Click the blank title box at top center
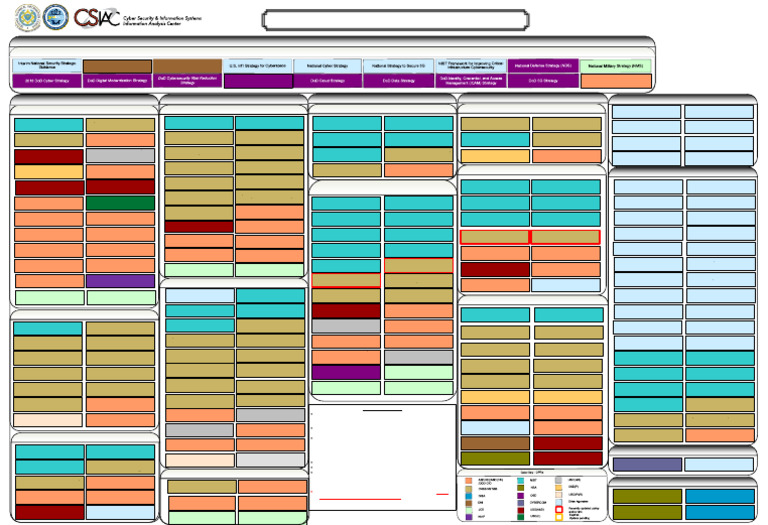 [x=395, y=20]
